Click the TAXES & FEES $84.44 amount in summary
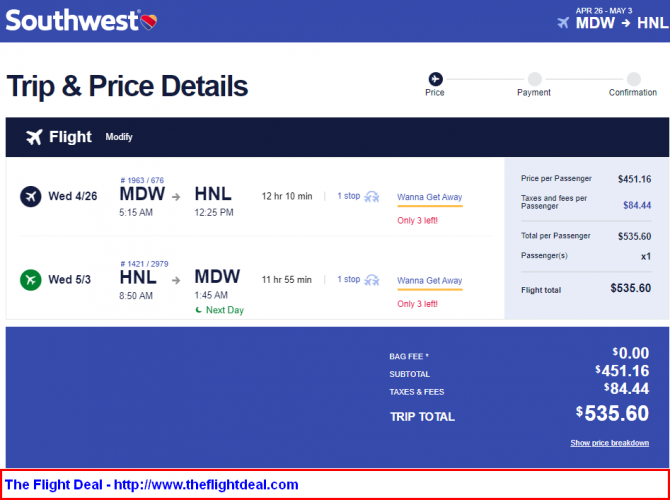This screenshot has width=670, height=500. (626, 389)
